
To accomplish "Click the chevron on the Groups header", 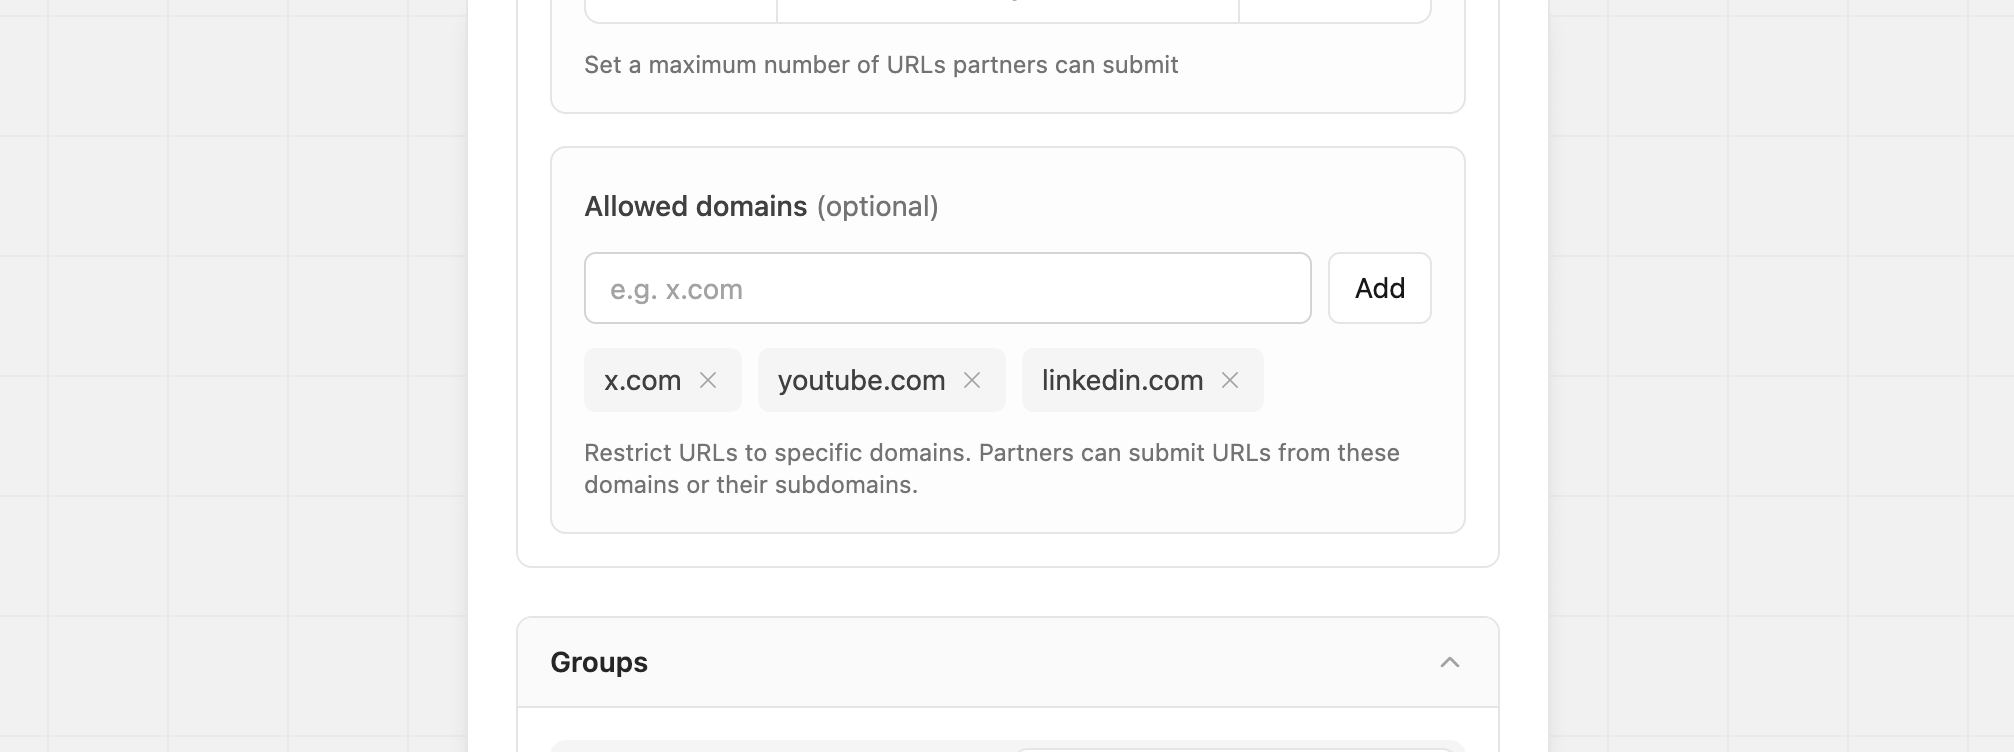I will [x=1447, y=661].
